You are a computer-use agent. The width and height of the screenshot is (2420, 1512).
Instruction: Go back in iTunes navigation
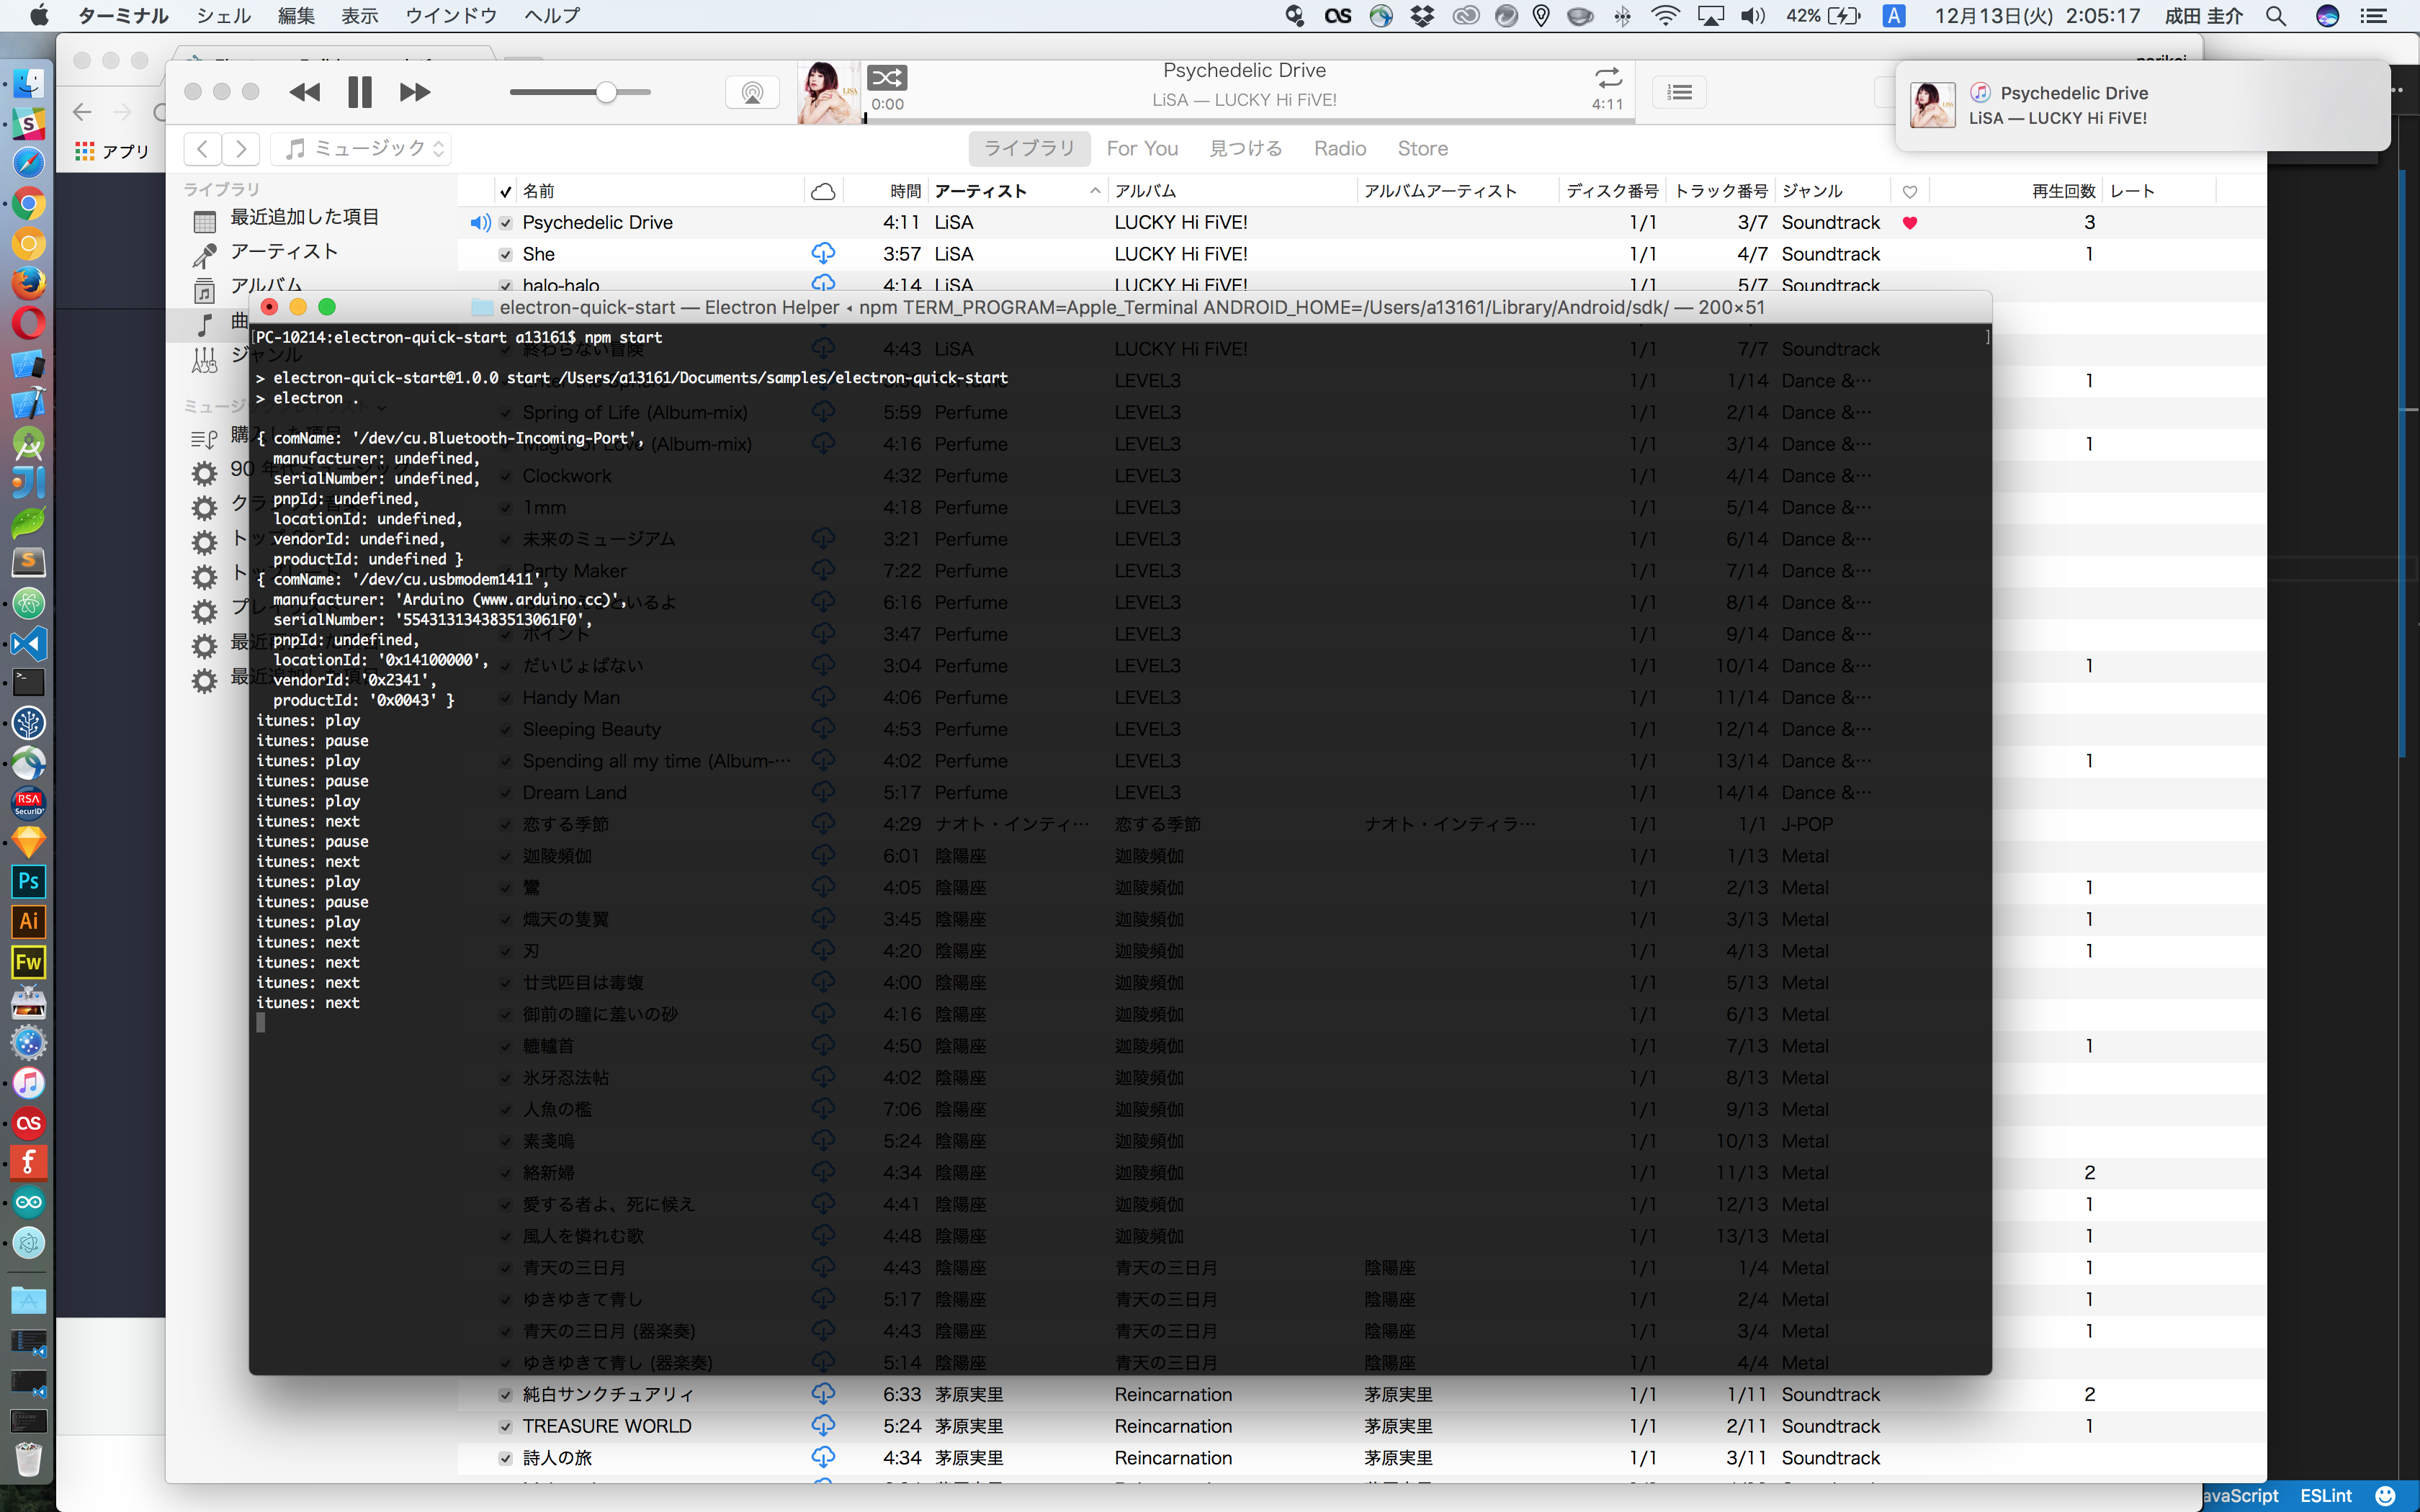[203, 149]
